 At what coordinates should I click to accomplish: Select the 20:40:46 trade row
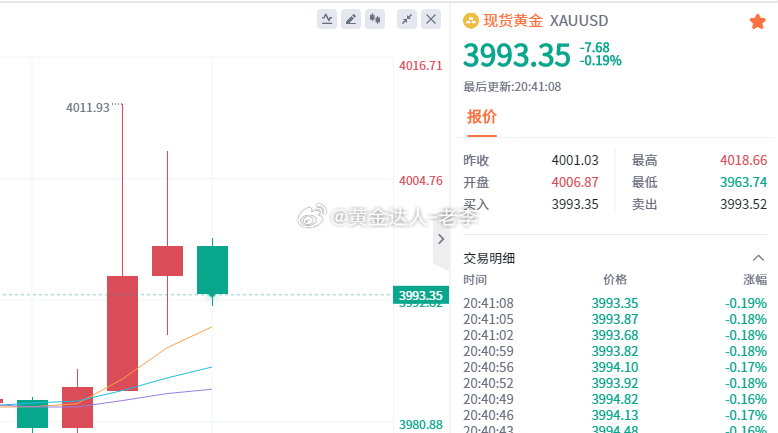[615, 415]
